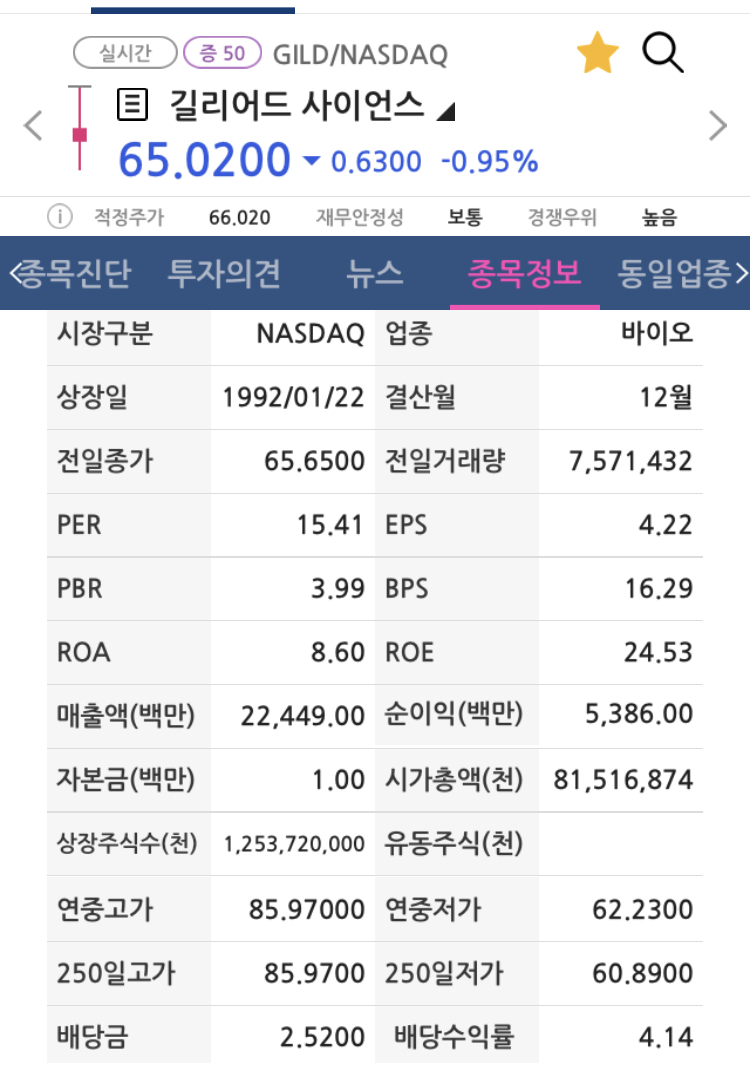Click the 결산월 value 12월
The height and width of the screenshot is (1065, 750).
666,397
